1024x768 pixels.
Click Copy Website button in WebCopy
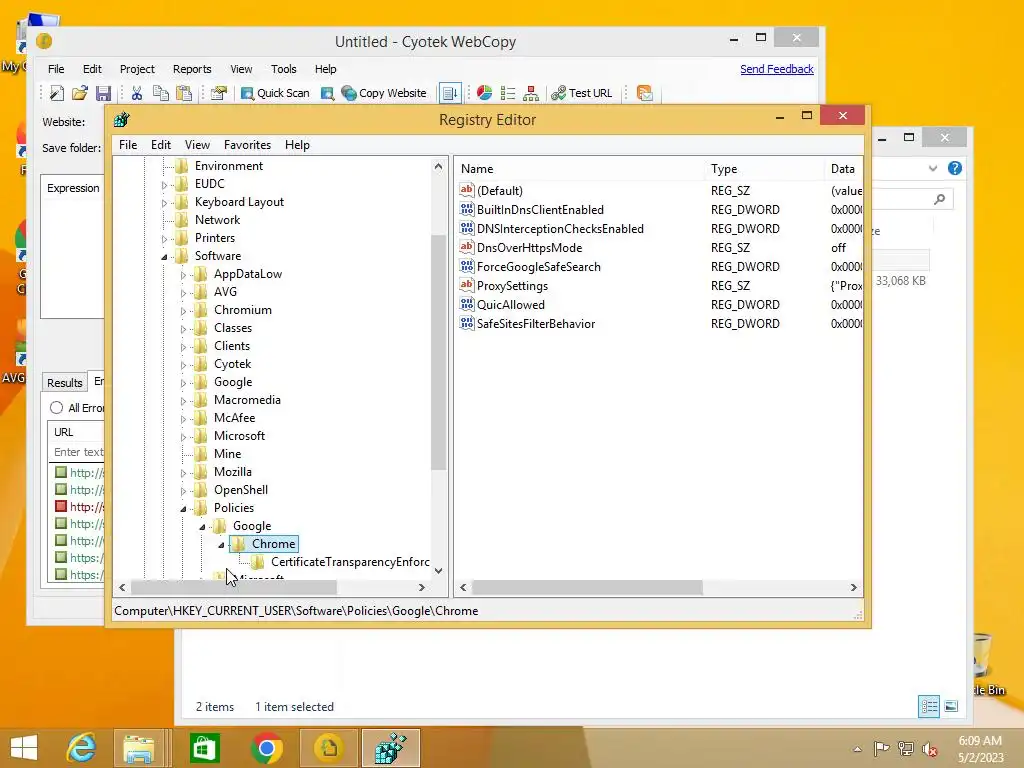tap(384, 93)
